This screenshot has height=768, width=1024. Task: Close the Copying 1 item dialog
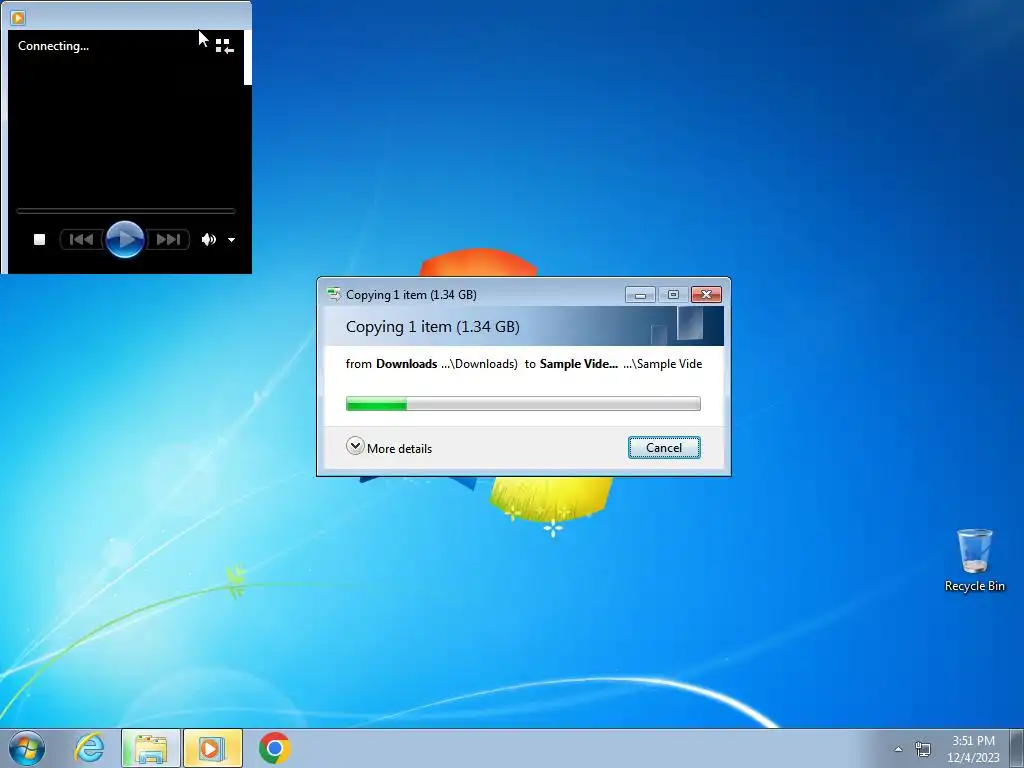click(706, 295)
